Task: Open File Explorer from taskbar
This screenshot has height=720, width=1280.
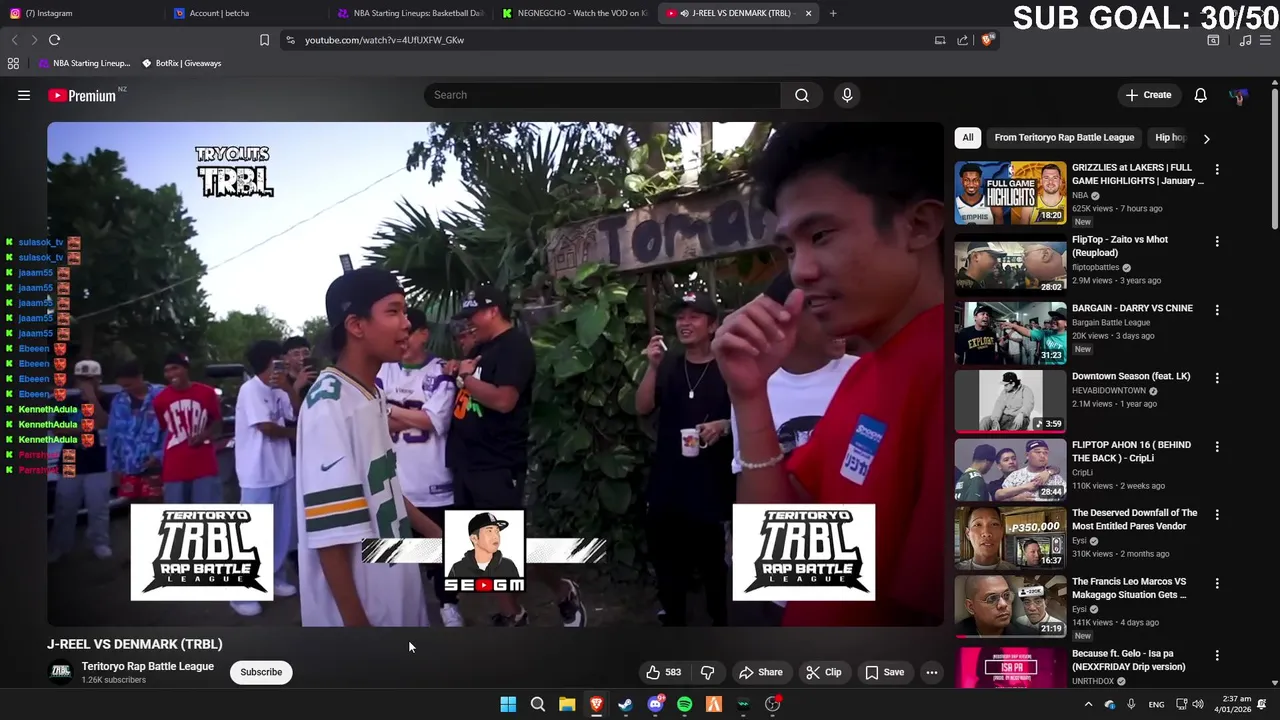Action: pyautogui.click(x=567, y=704)
